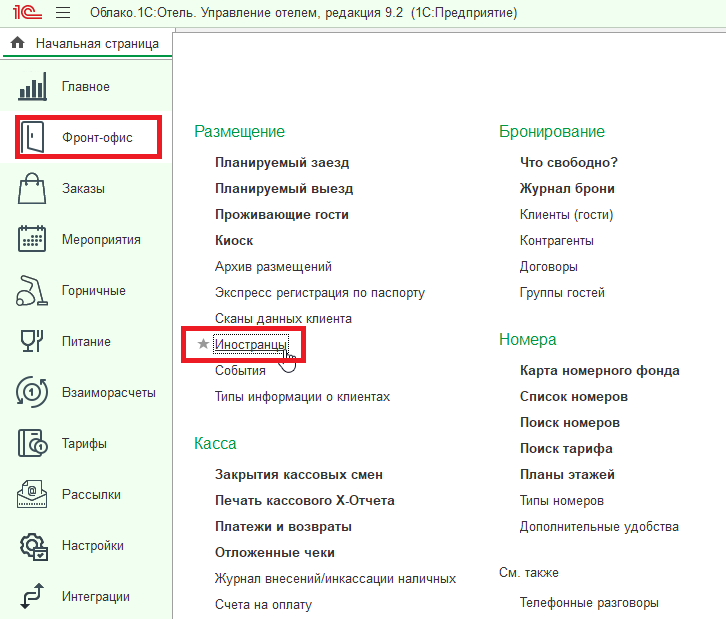
Task: Open the Киоск link
Action: [x=234, y=240]
